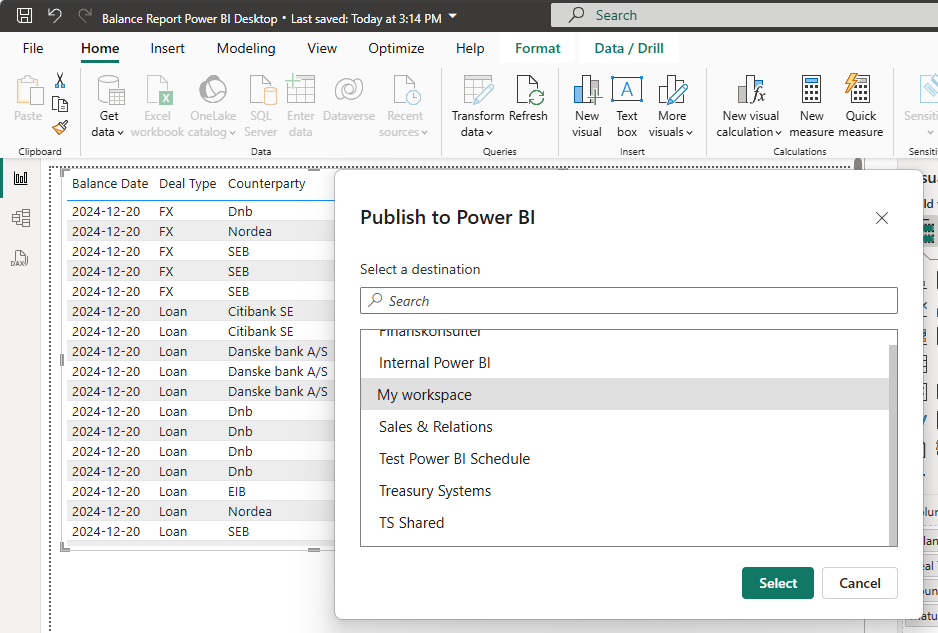The width and height of the screenshot is (938, 633).
Task: Expand the title bar save-status dropdown arrow
Action: 453,16
